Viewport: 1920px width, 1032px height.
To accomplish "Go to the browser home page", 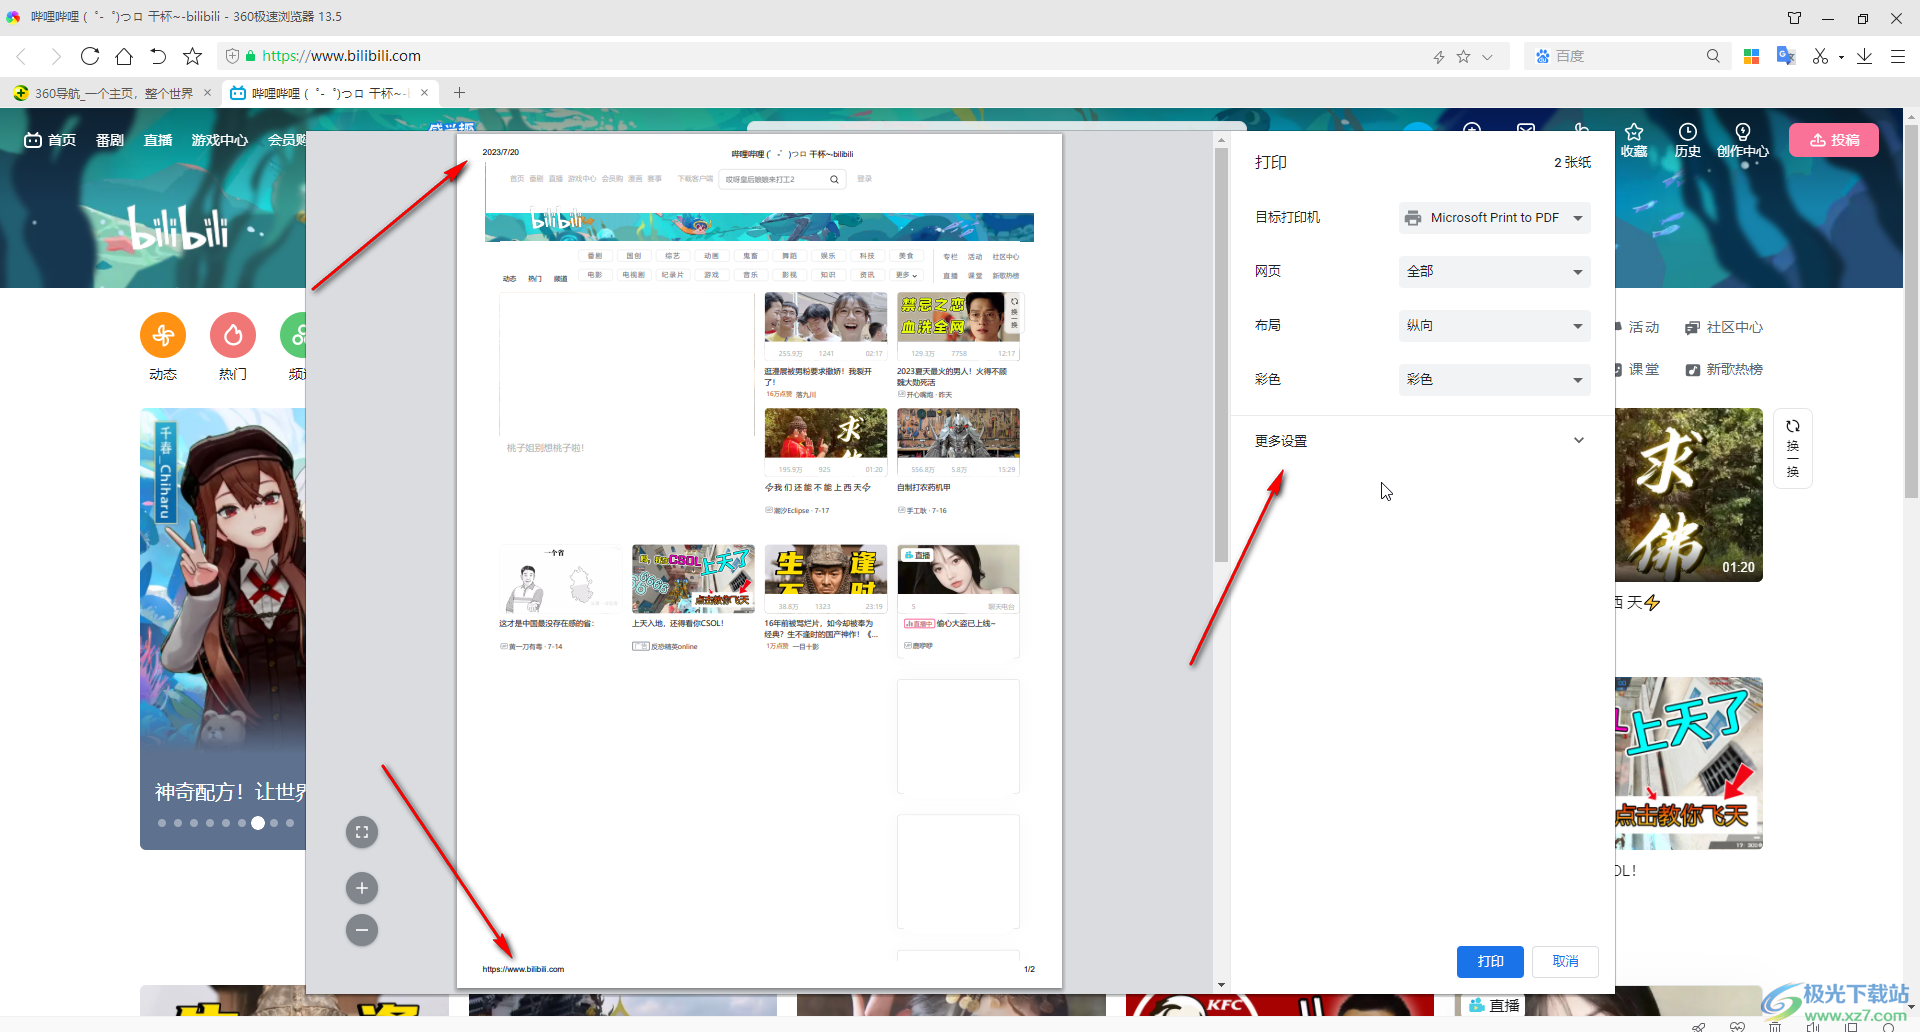I will pyautogui.click(x=124, y=56).
